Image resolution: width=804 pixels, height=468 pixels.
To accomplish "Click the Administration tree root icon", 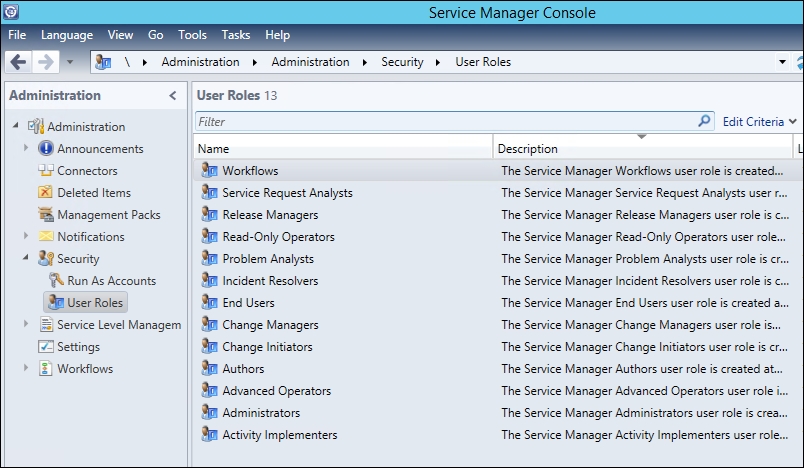I will pos(36,126).
